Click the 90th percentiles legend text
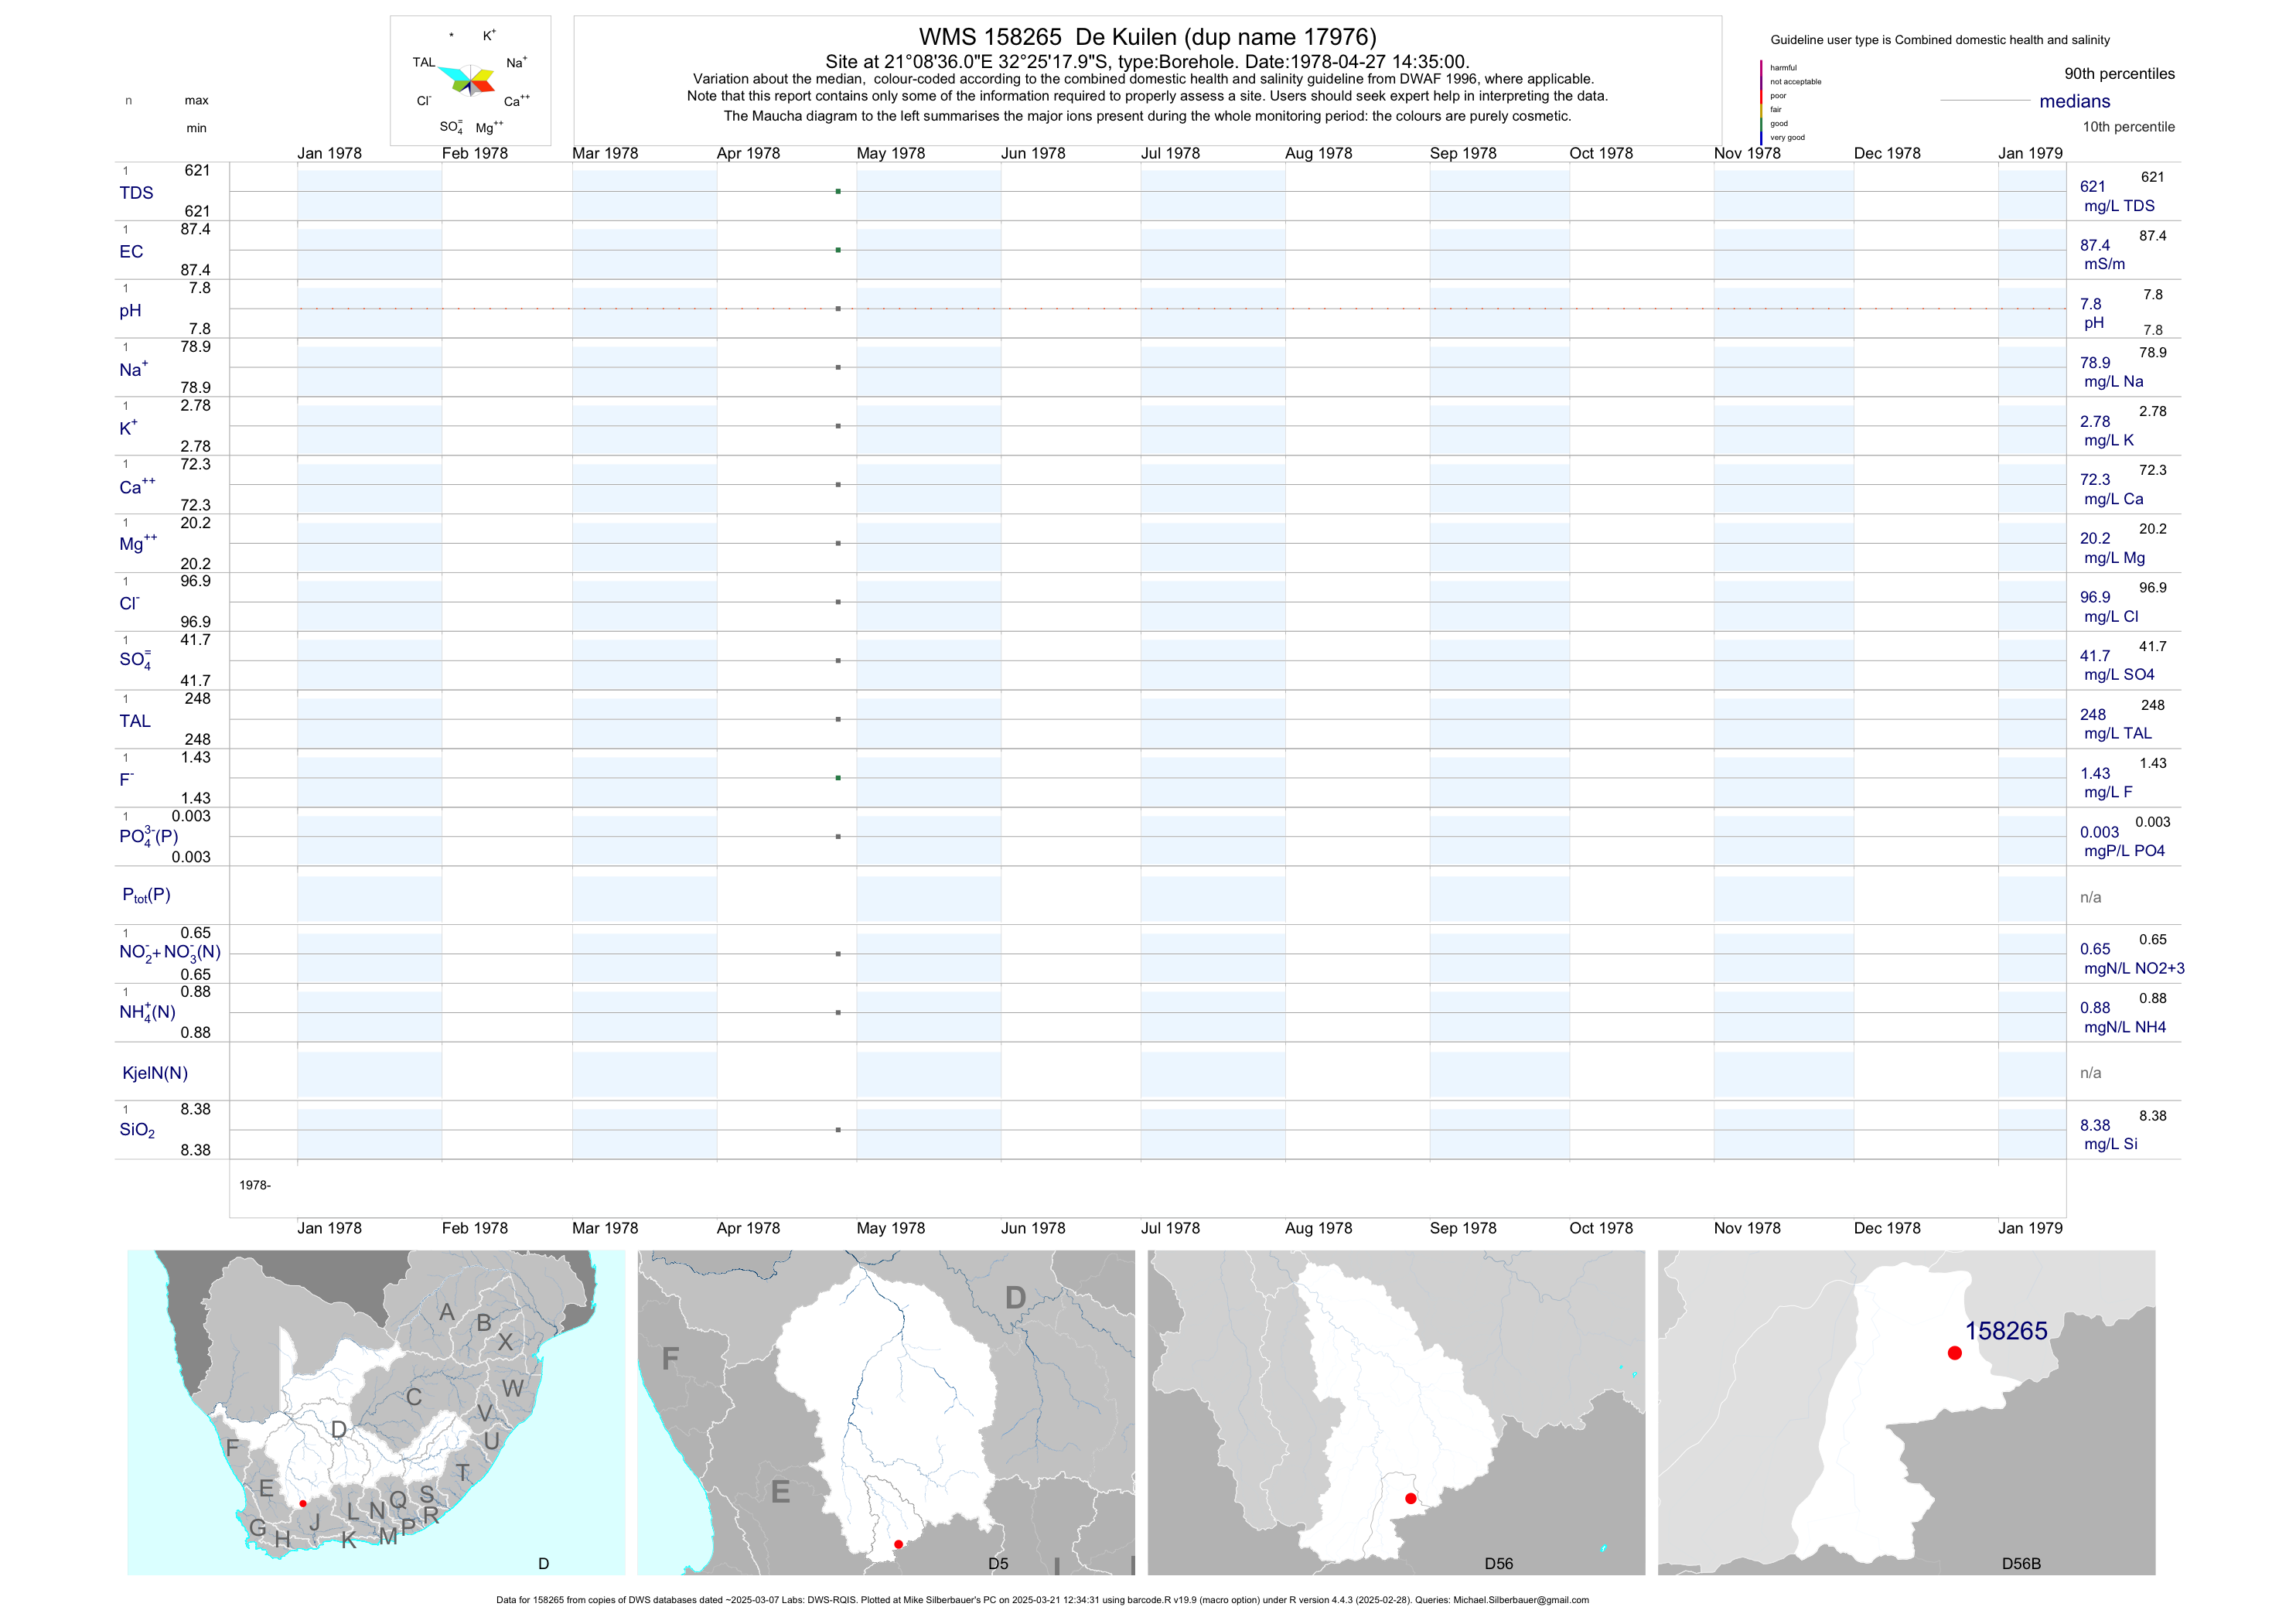This screenshot has height=1624, width=2296. [2119, 74]
